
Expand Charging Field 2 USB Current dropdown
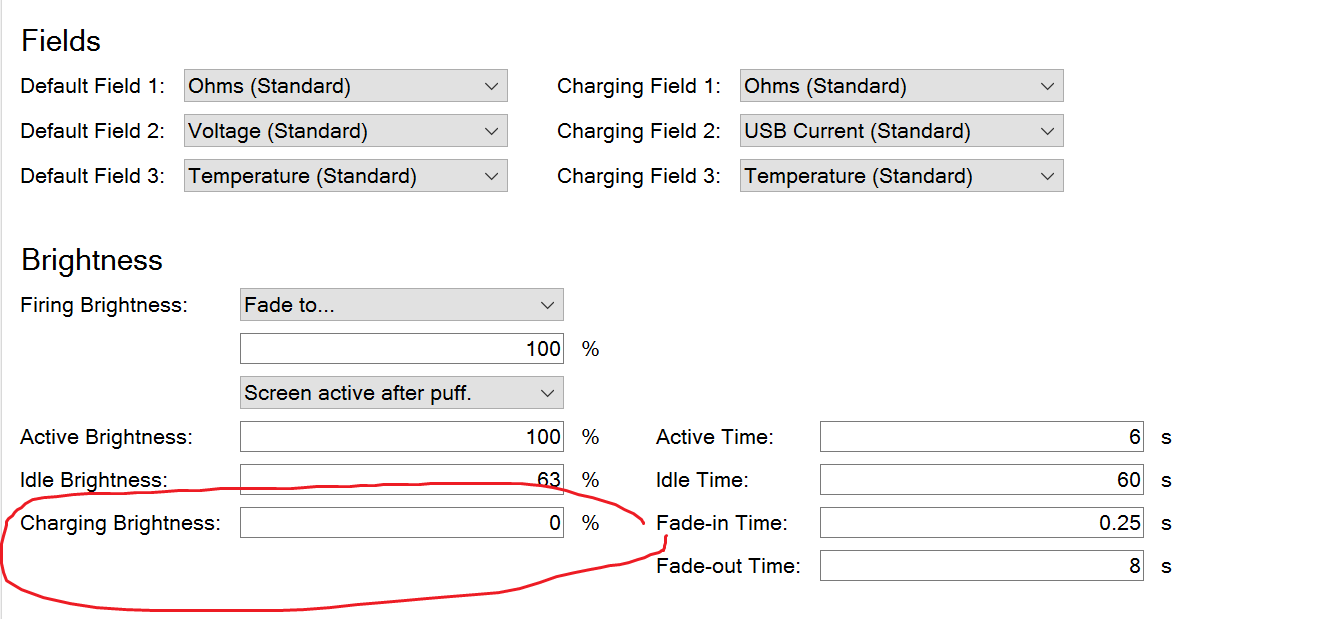(901, 131)
